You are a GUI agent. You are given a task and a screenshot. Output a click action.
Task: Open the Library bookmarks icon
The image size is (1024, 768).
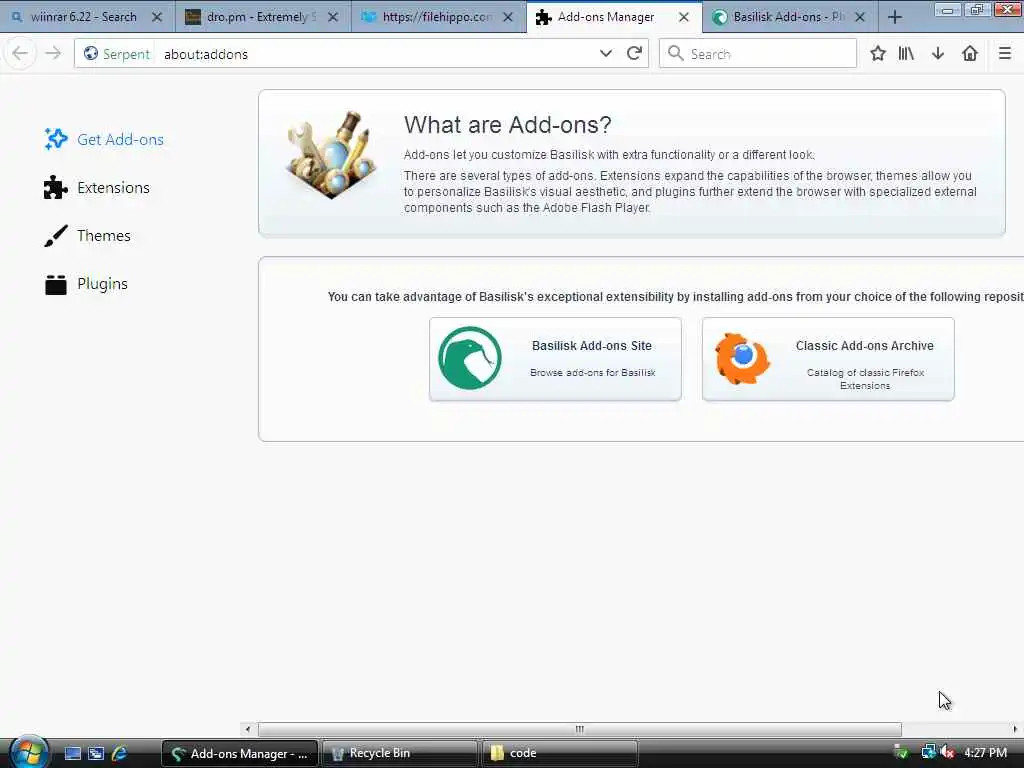click(x=906, y=54)
